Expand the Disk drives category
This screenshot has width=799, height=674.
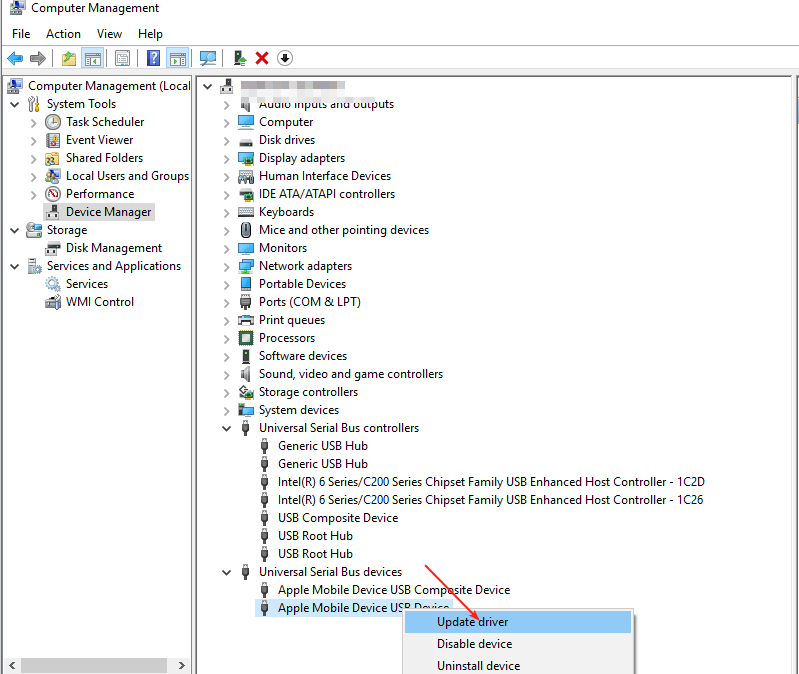[x=226, y=141]
